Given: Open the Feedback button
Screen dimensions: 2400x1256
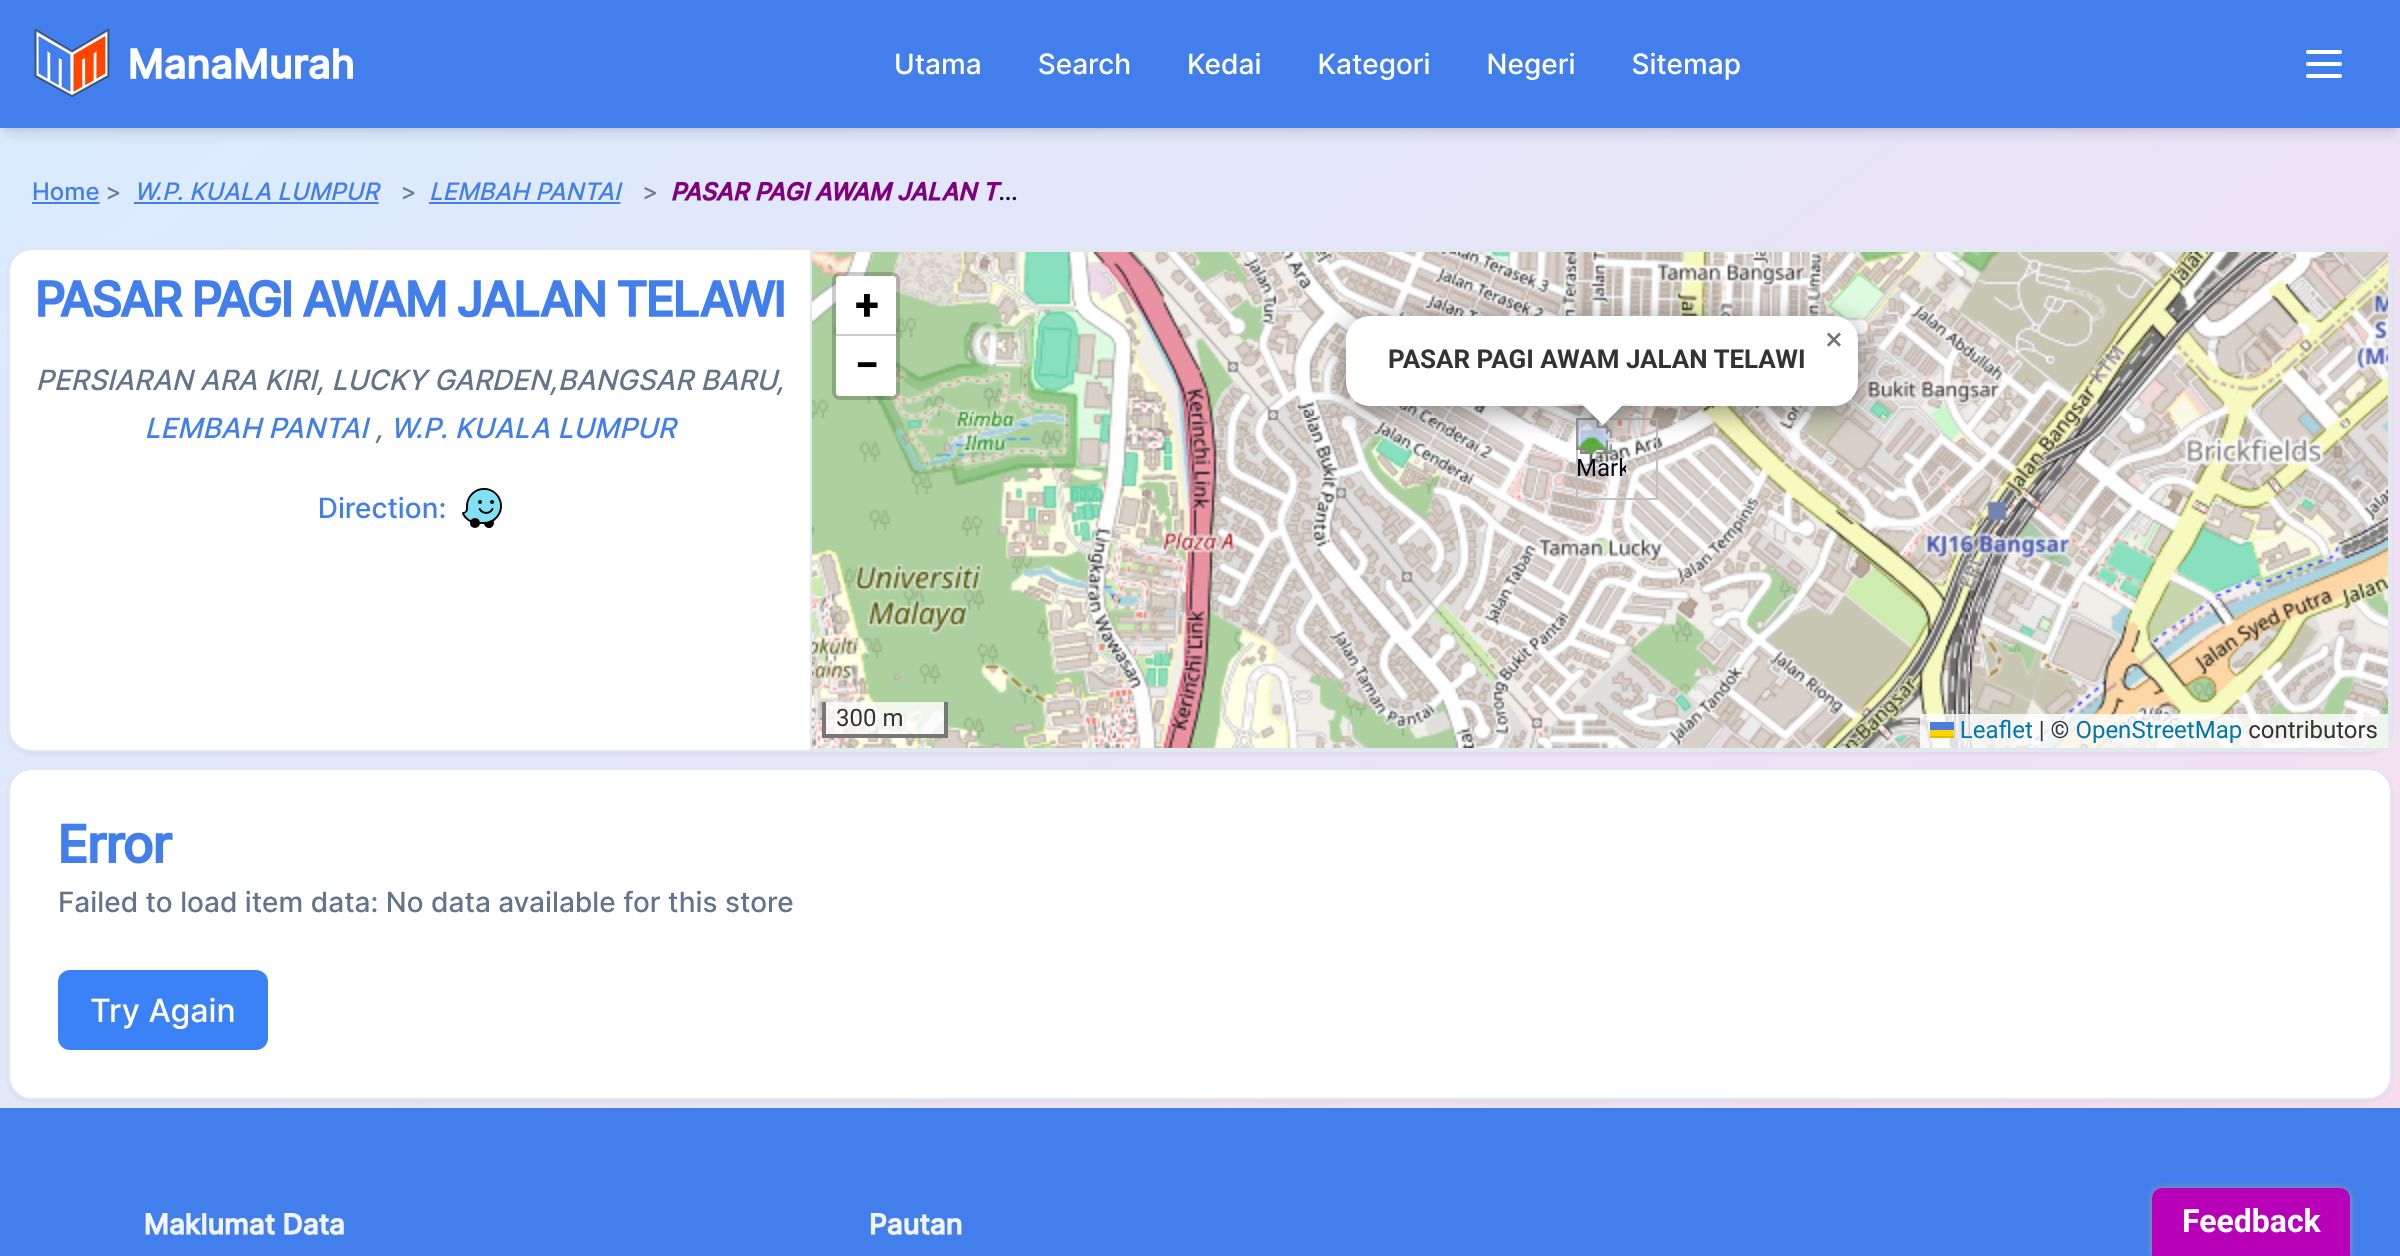Looking at the screenshot, I should tap(2250, 1221).
